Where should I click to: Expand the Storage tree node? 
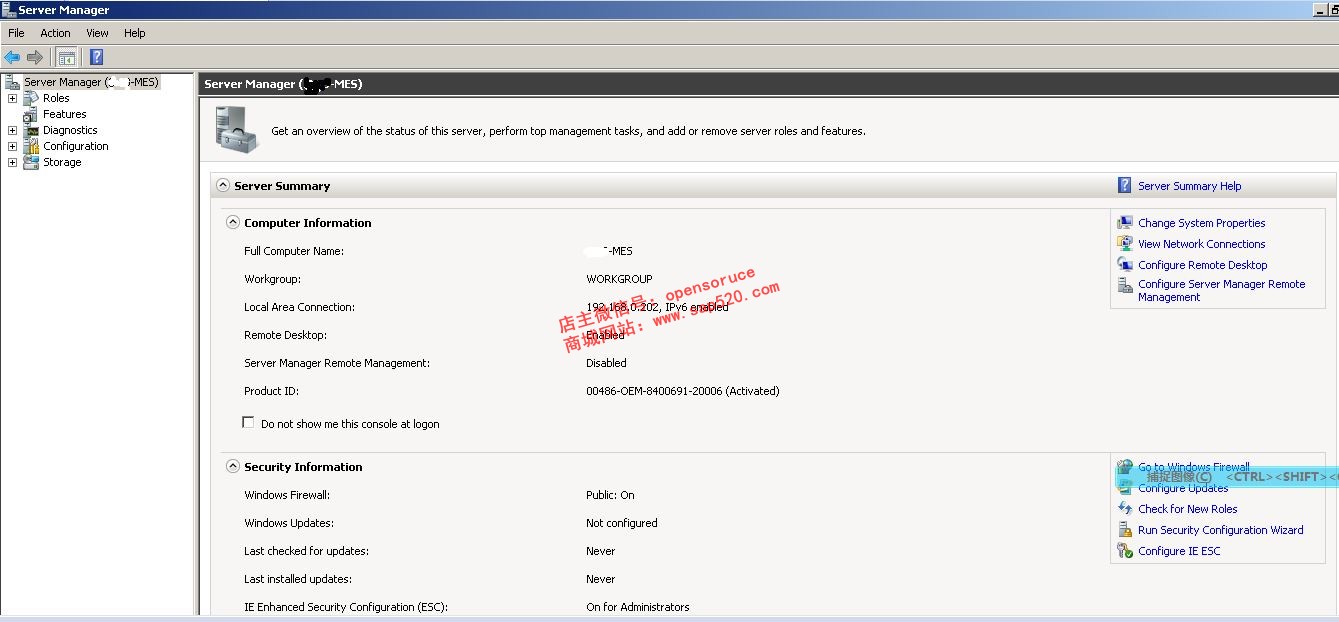[x=12, y=162]
